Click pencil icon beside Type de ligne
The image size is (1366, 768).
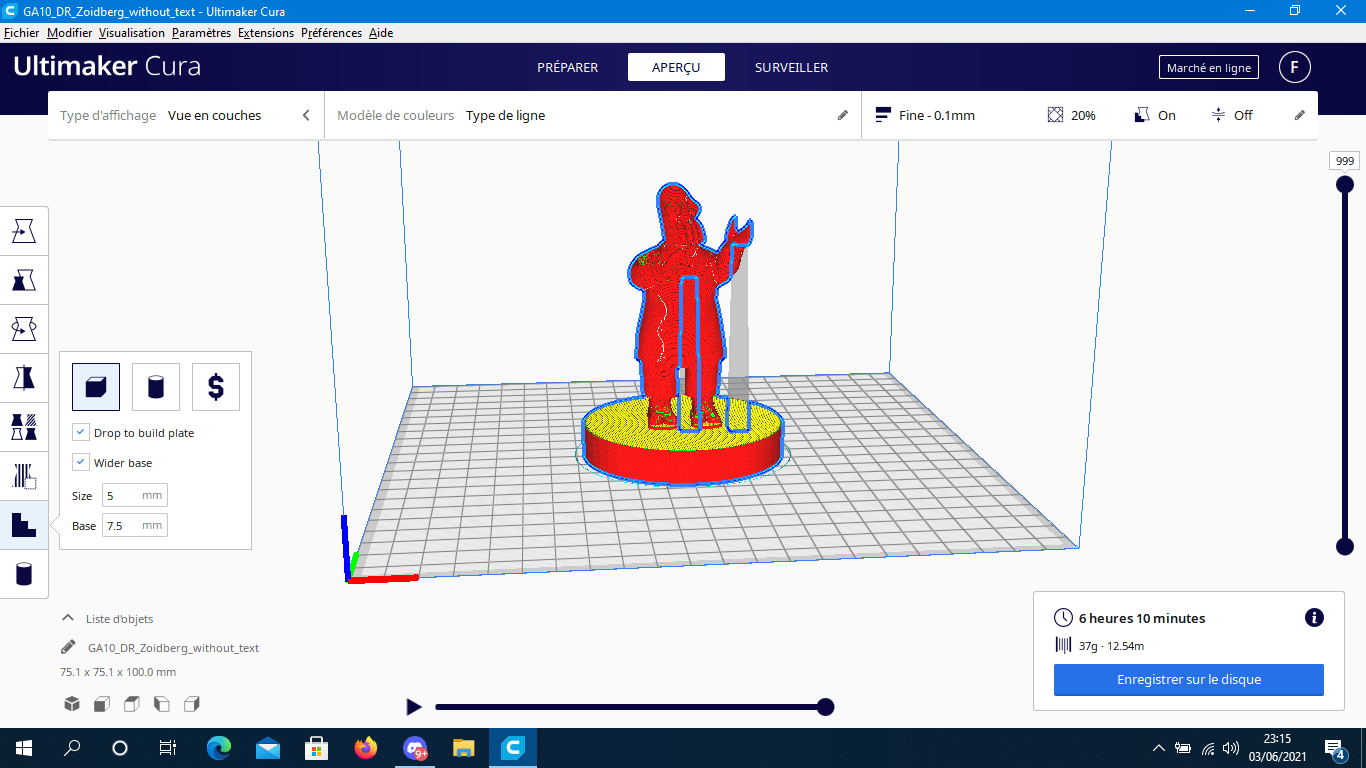coord(843,115)
